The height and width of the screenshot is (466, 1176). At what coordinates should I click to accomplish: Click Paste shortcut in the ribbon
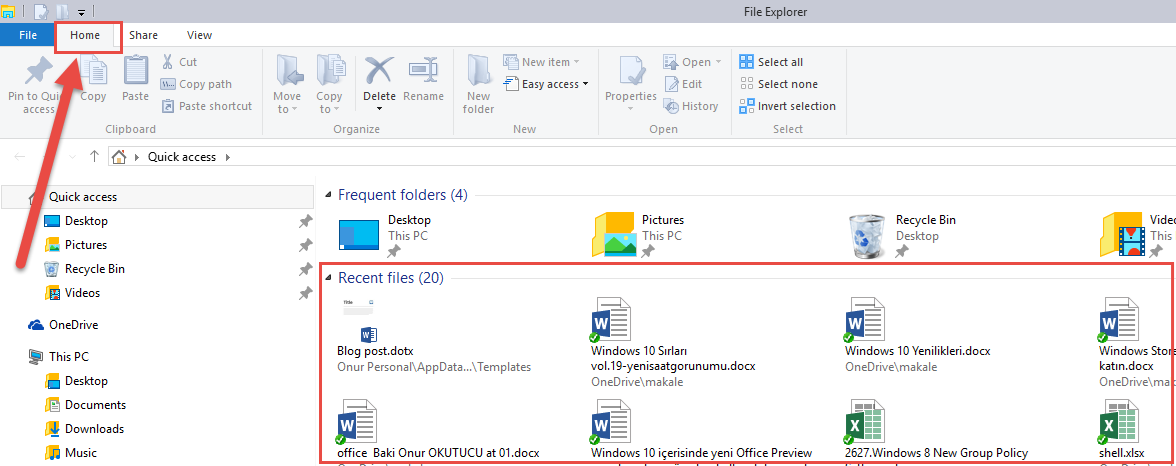(x=207, y=106)
